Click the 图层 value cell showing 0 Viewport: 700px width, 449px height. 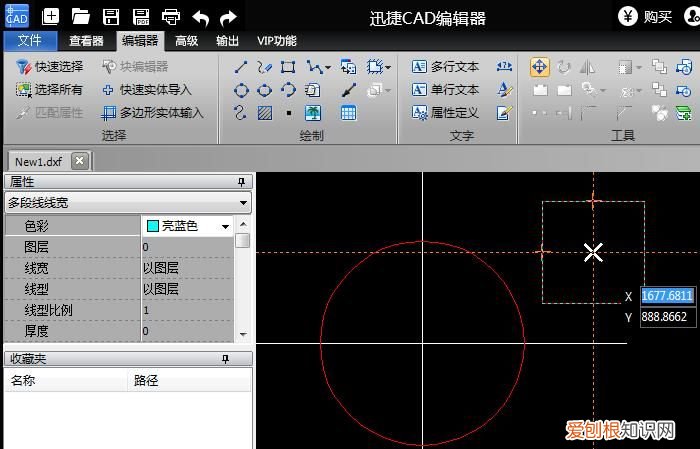click(188, 247)
